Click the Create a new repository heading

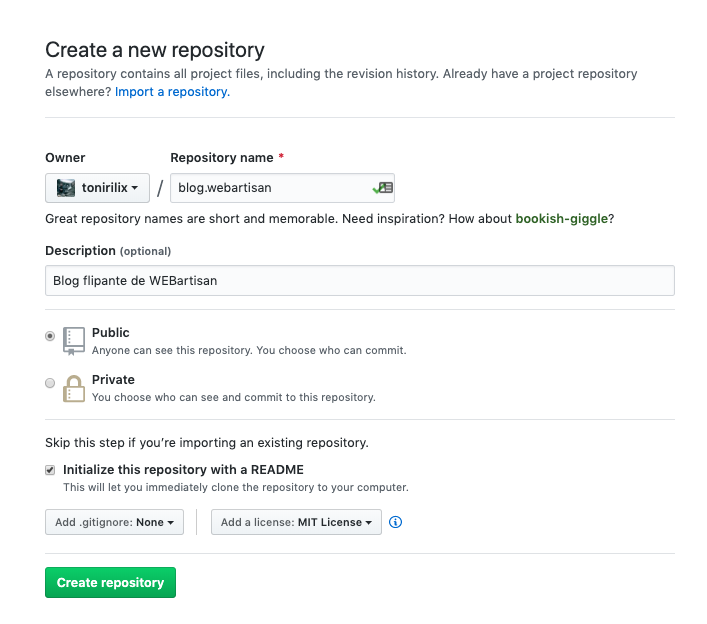click(155, 50)
